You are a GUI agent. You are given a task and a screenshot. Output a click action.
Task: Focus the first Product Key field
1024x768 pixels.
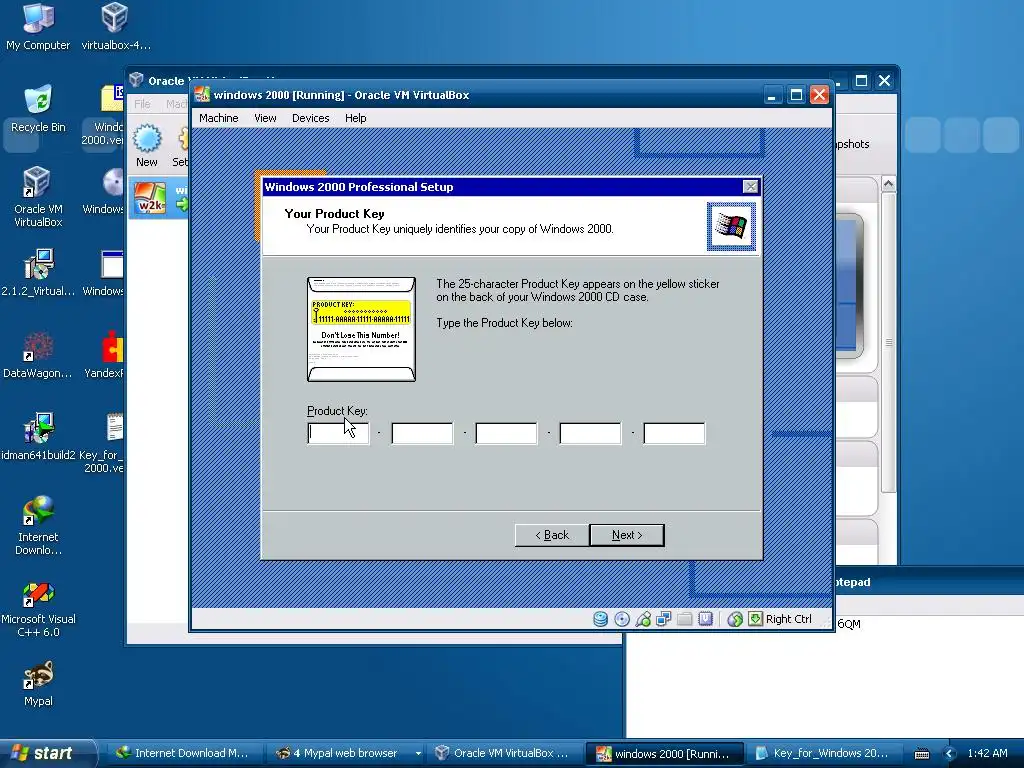coord(338,434)
